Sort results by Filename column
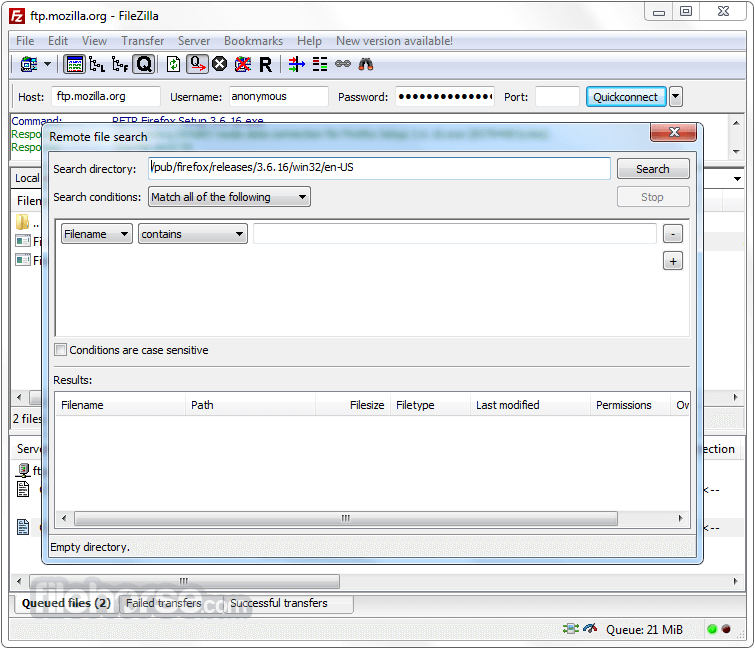This screenshot has width=755, height=649. pyautogui.click(x=120, y=405)
